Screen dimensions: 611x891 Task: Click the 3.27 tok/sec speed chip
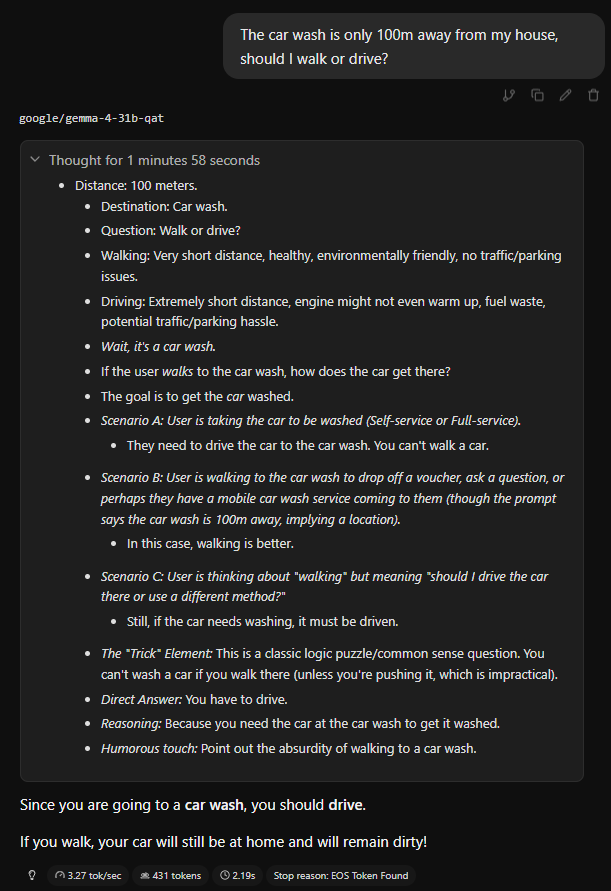click(88, 875)
